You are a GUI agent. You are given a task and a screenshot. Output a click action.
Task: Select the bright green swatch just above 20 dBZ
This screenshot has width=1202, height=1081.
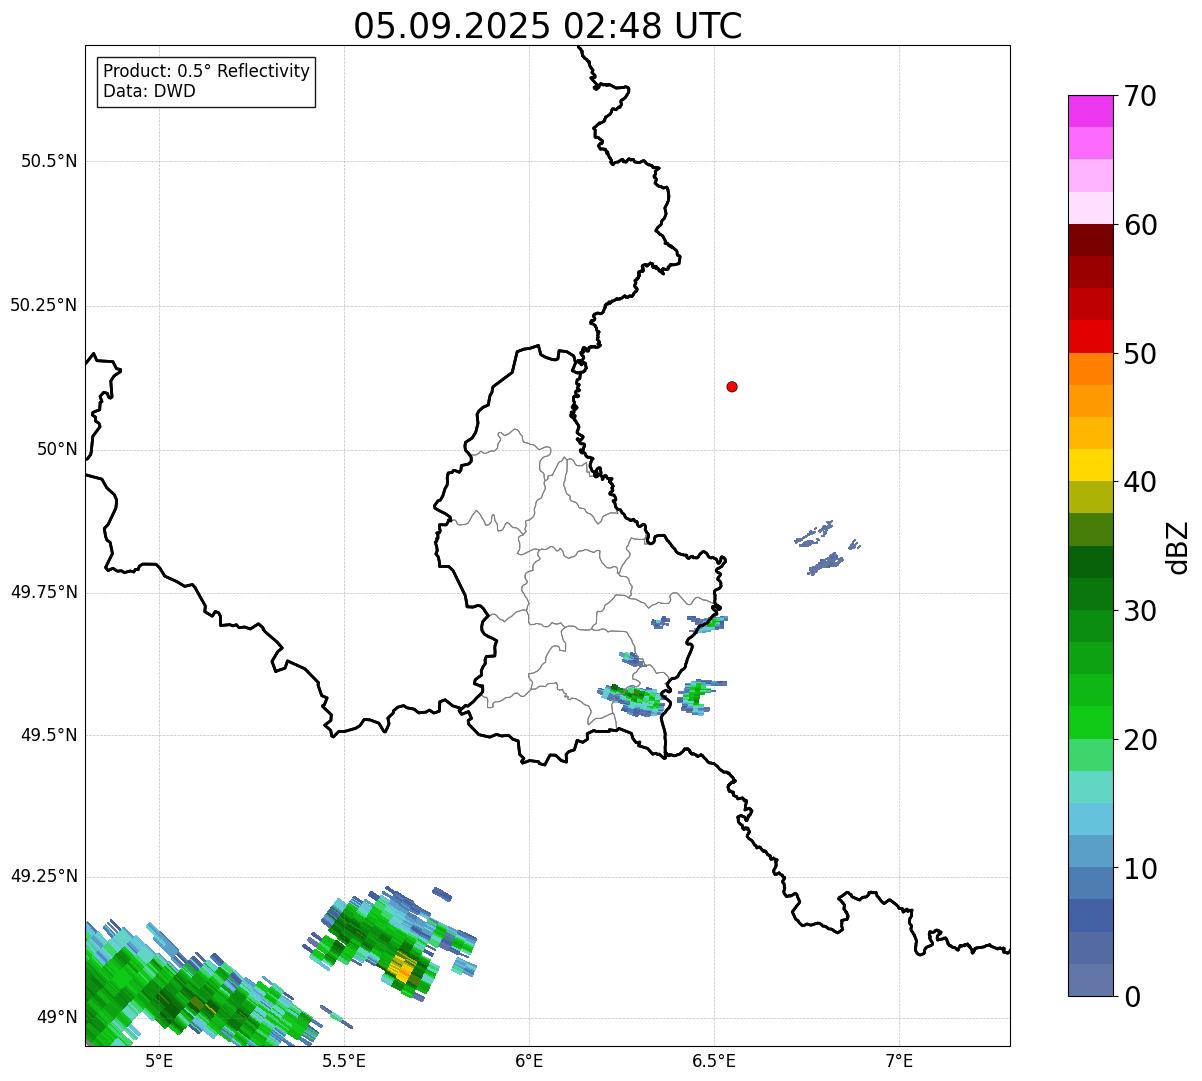[x=1091, y=723]
